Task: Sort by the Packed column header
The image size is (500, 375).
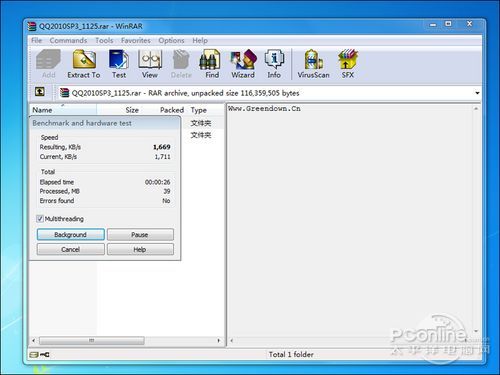Action: coord(172,110)
